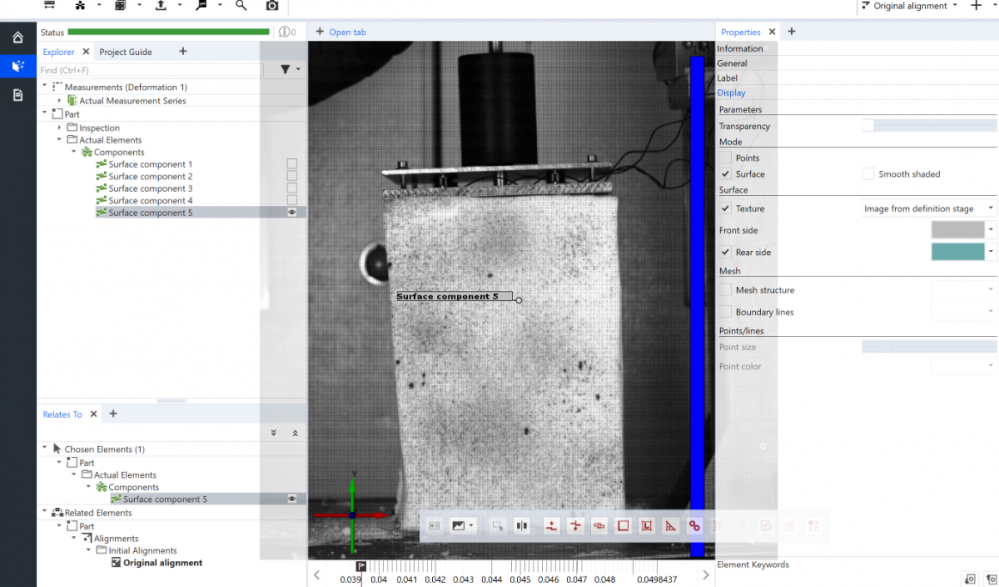
Task: Enable the Points mode checkbox
Action: pos(725,158)
